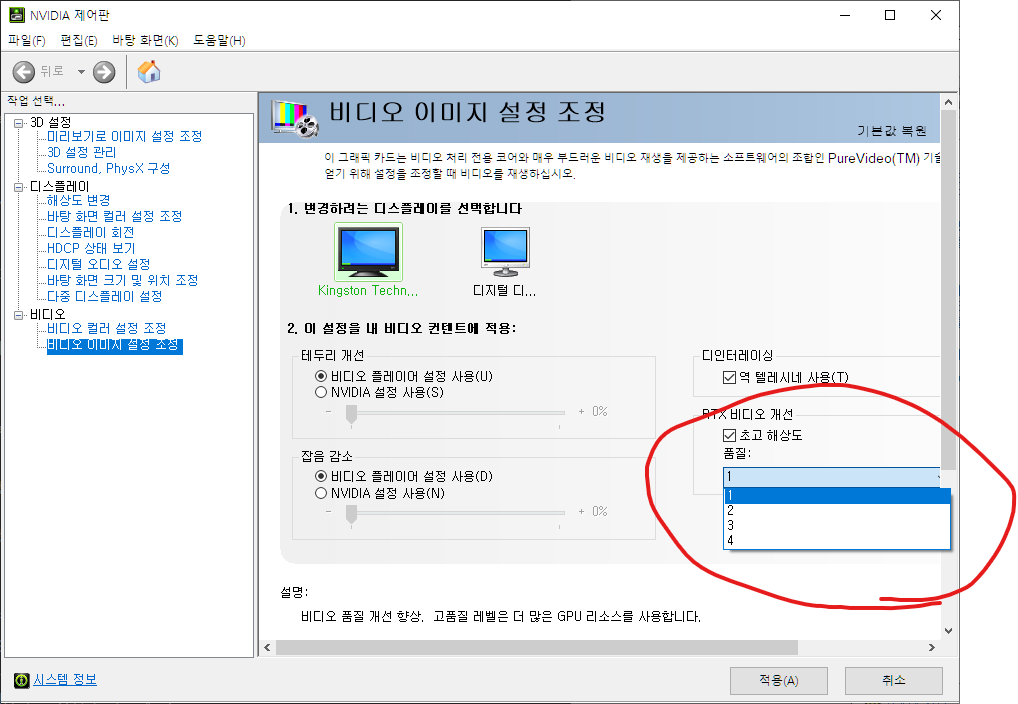The height and width of the screenshot is (704, 1018).
Task: Open 디지털 오디오 설정 page
Action: click(99, 264)
